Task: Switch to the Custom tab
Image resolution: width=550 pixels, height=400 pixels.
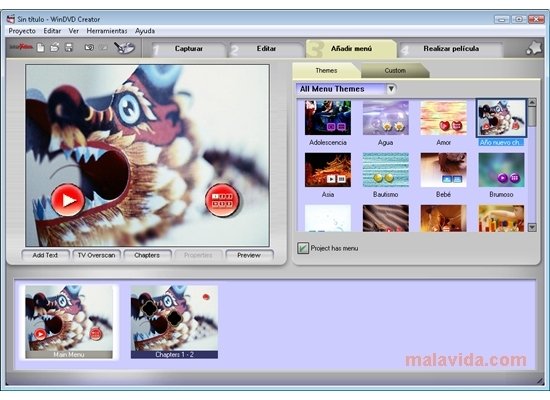Action: (395, 71)
